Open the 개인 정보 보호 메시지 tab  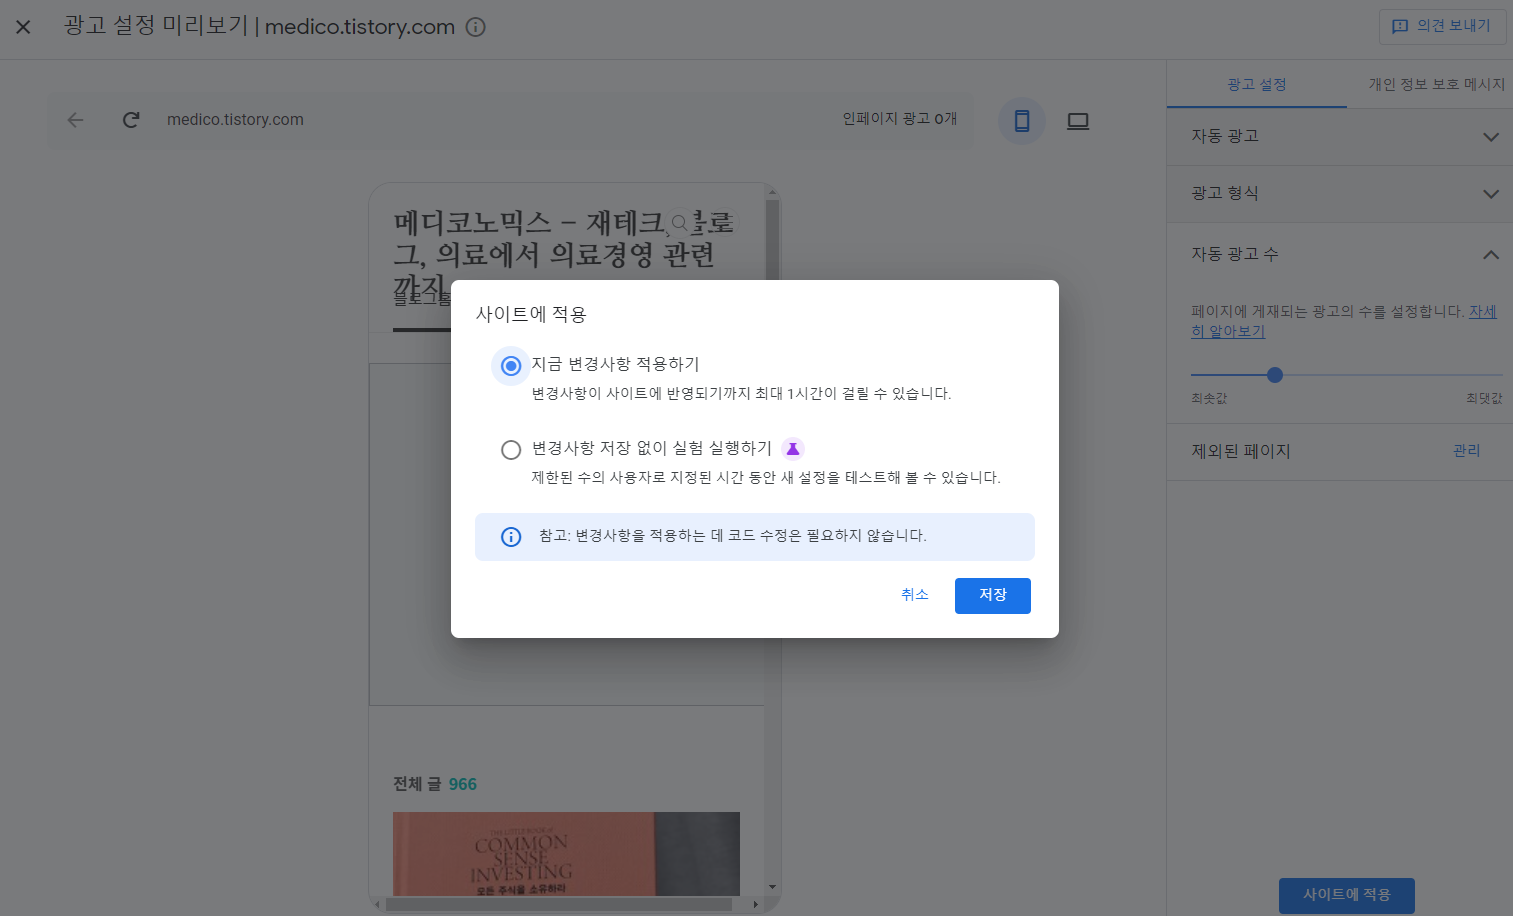point(1436,84)
